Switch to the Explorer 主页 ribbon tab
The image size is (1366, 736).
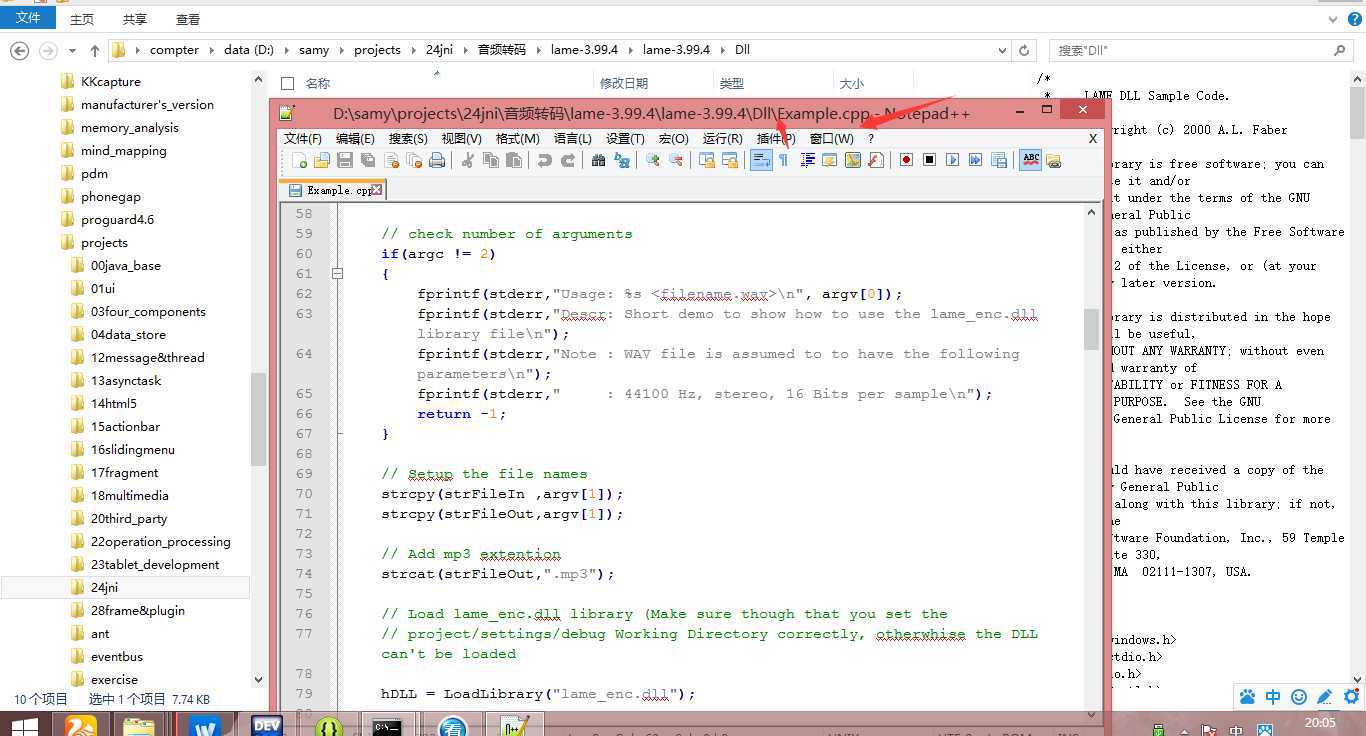82,19
